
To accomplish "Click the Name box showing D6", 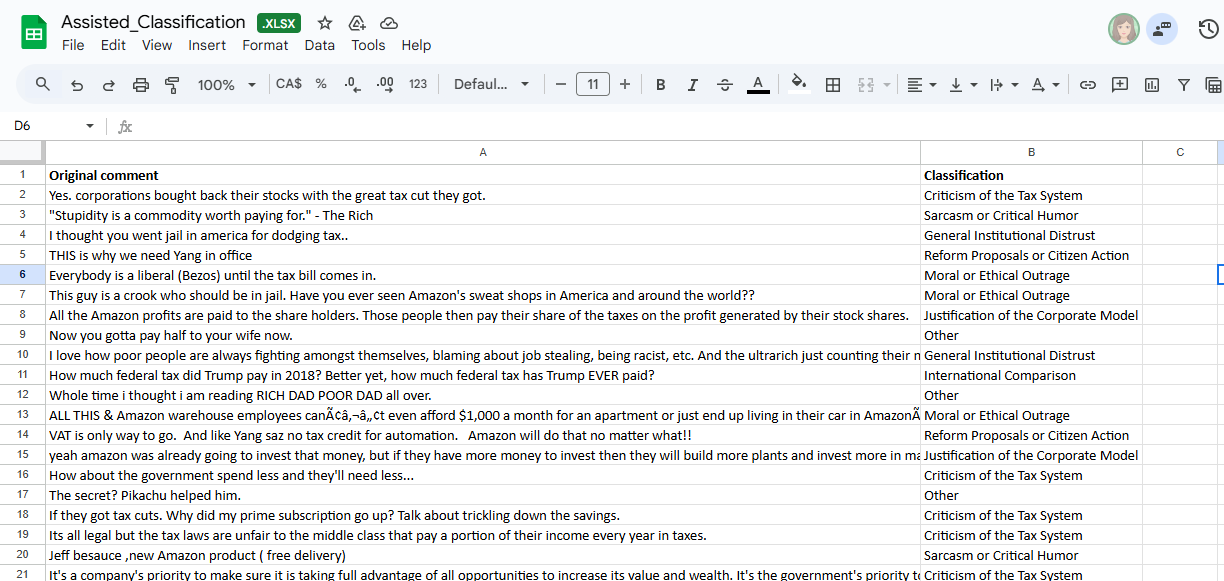I will pyautogui.click(x=46, y=126).
